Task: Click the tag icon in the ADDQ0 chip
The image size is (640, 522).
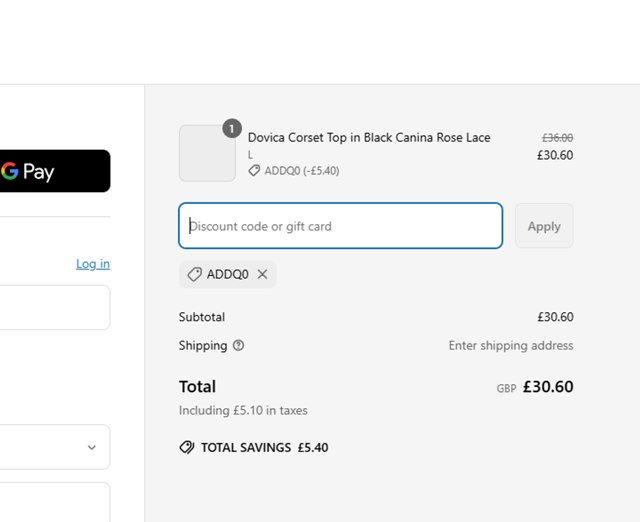Action: (x=194, y=274)
